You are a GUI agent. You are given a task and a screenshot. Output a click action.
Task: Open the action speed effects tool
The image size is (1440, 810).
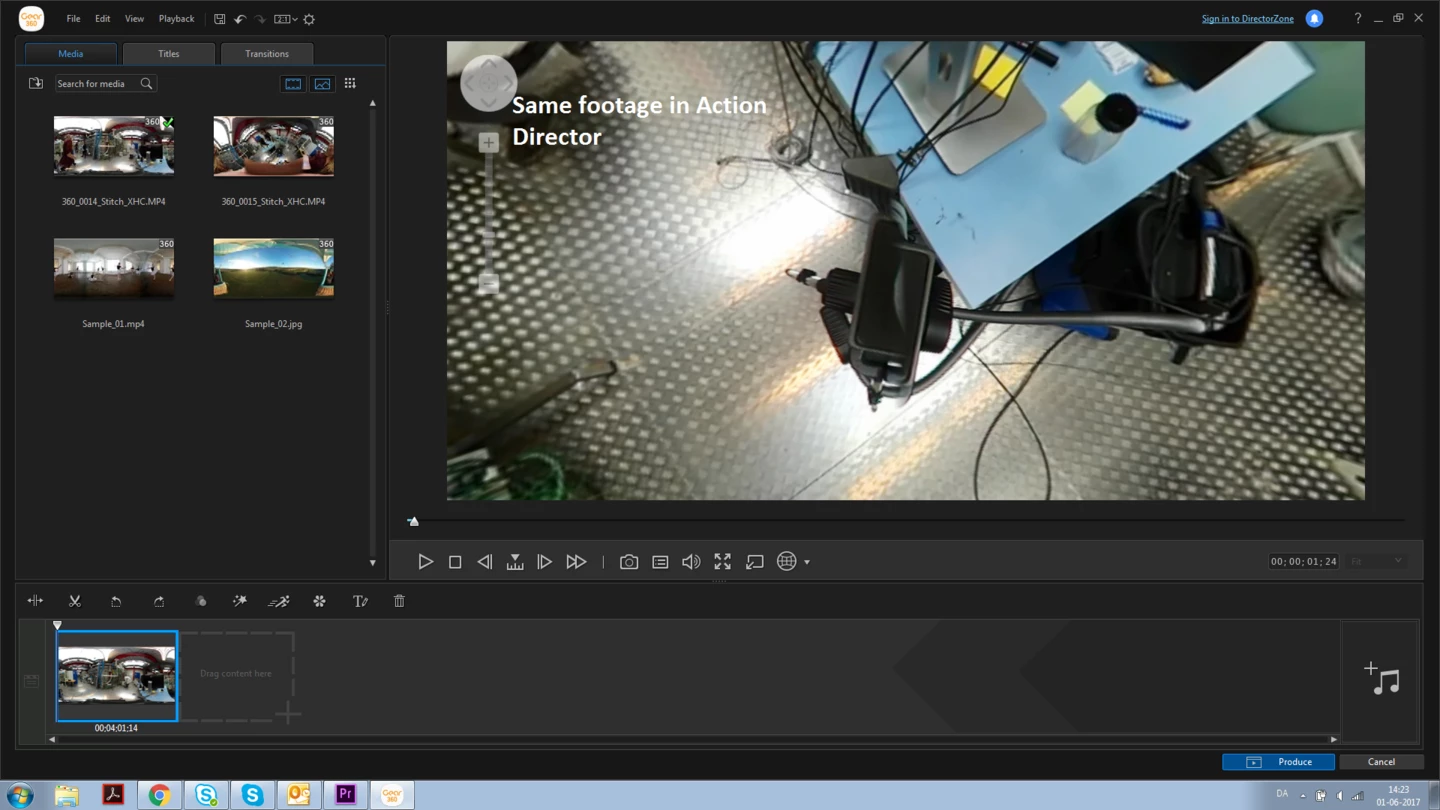(279, 601)
